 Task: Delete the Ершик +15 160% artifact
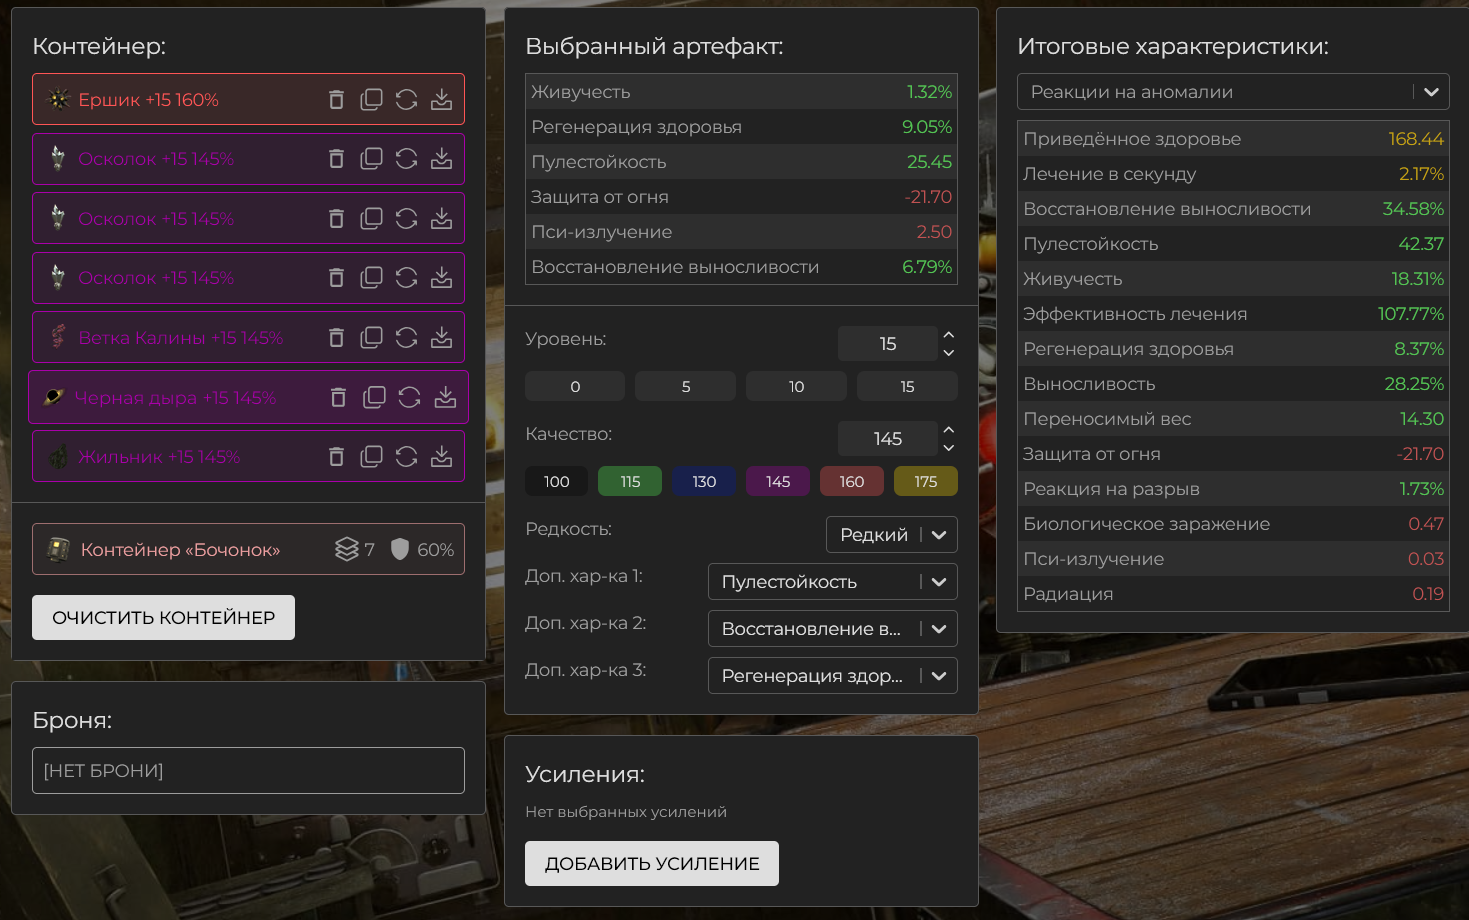click(x=336, y=100)
